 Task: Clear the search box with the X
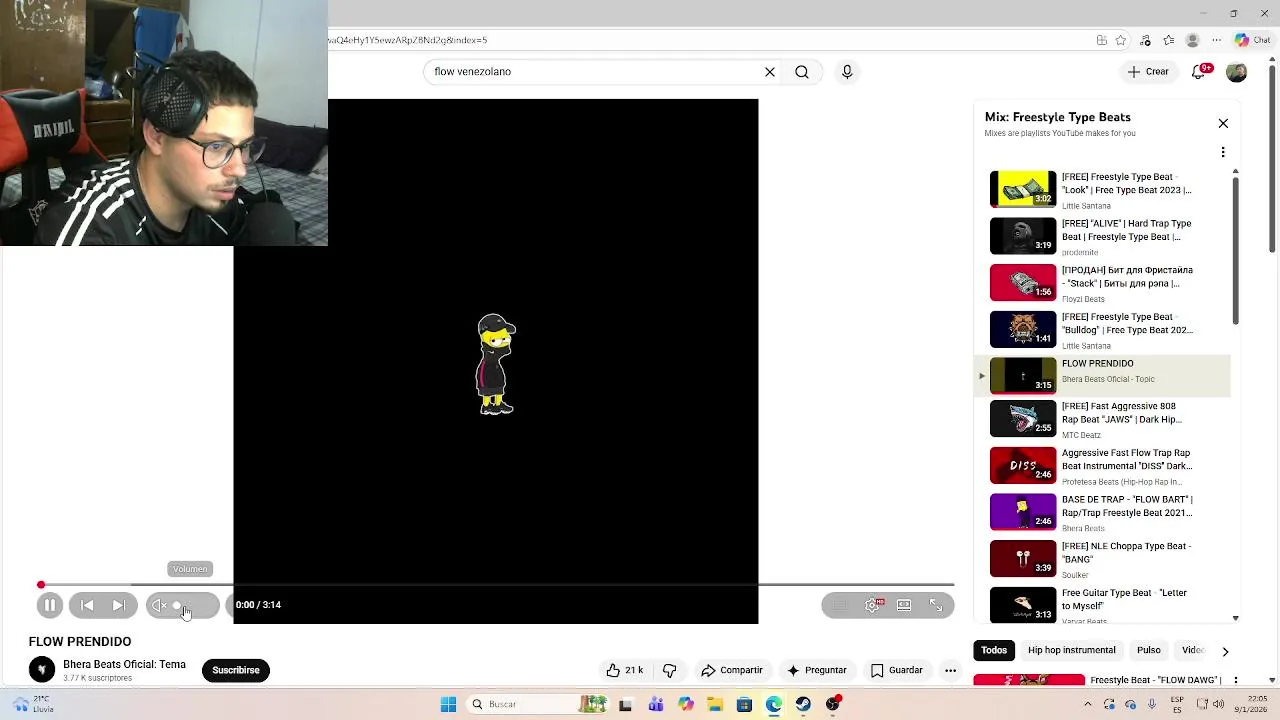click(770, 72)
